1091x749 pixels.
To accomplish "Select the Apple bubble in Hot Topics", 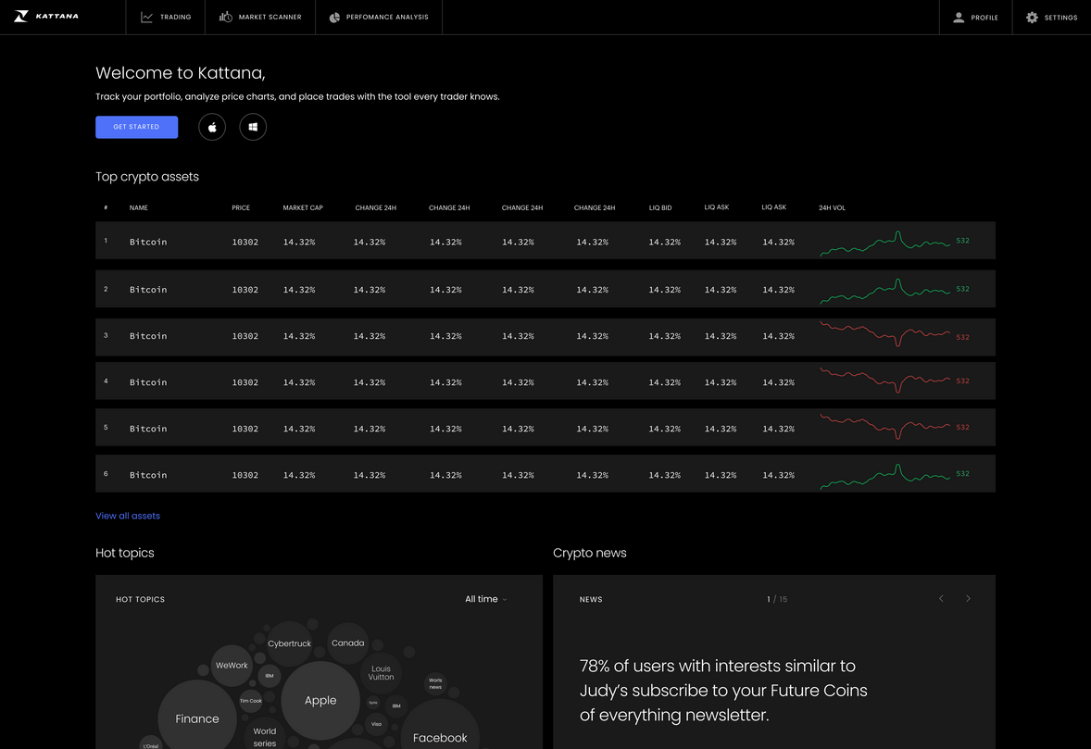I will (320, 700).
